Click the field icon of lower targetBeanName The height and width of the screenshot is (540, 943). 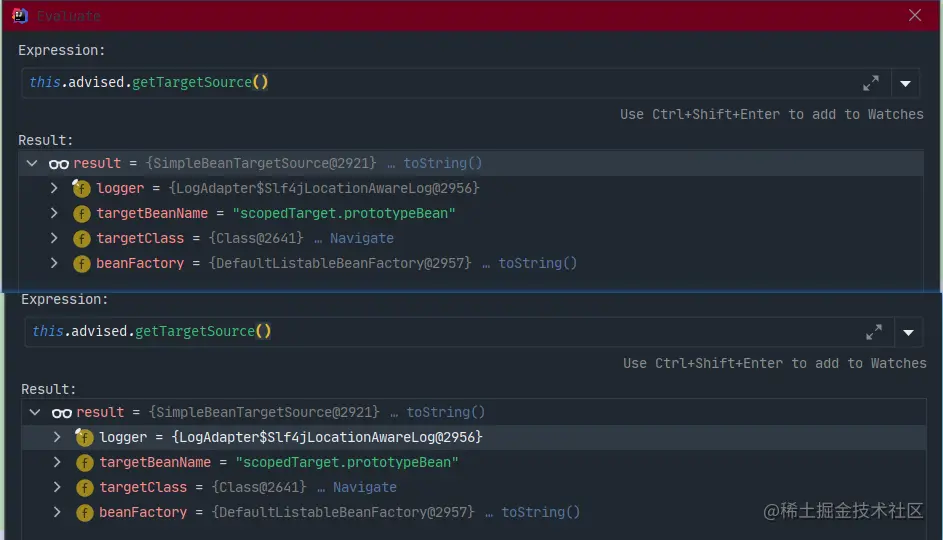pyautogui.click(x=84, y=462)
